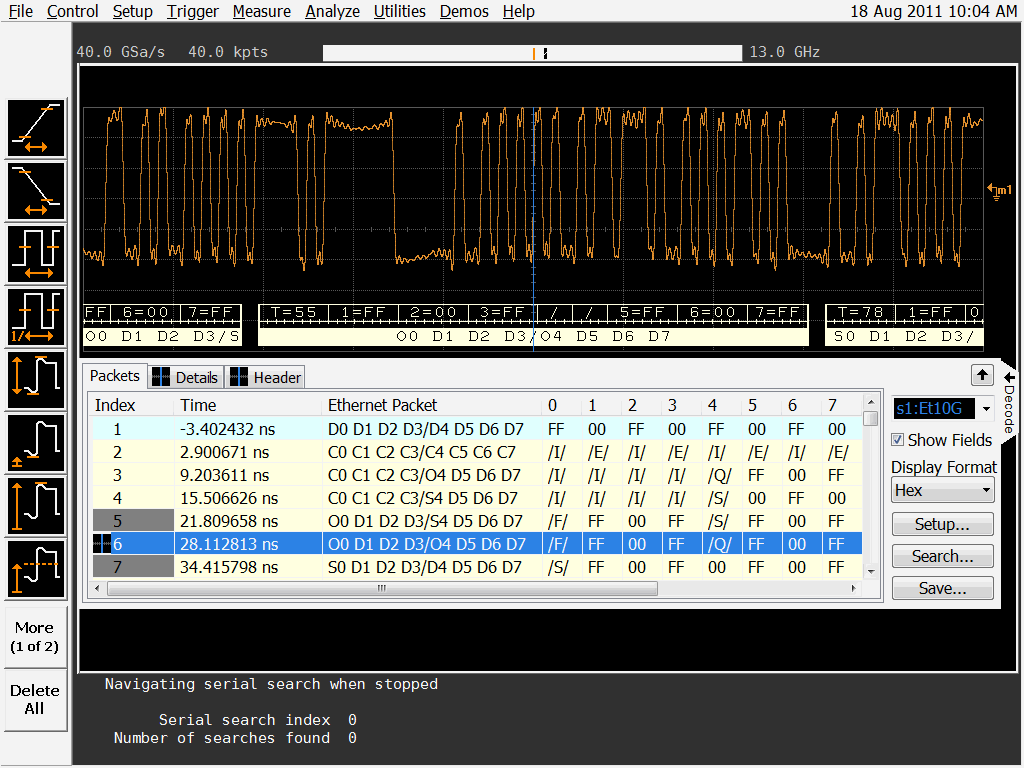This screenshot has height=768, width=1024.
Task: Select packet row with time 9.203611 ns
Action: [x=477, y=475]
